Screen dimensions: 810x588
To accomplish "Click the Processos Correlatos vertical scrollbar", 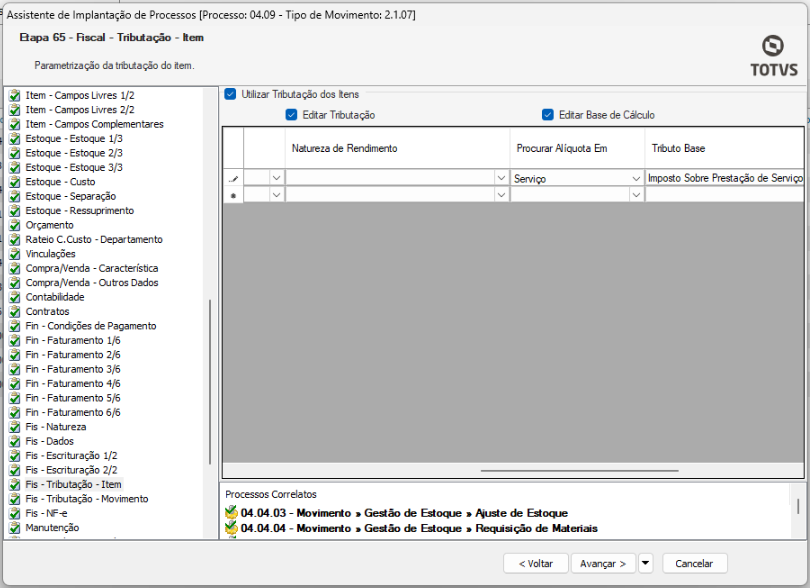I will (x=798, y=506).
